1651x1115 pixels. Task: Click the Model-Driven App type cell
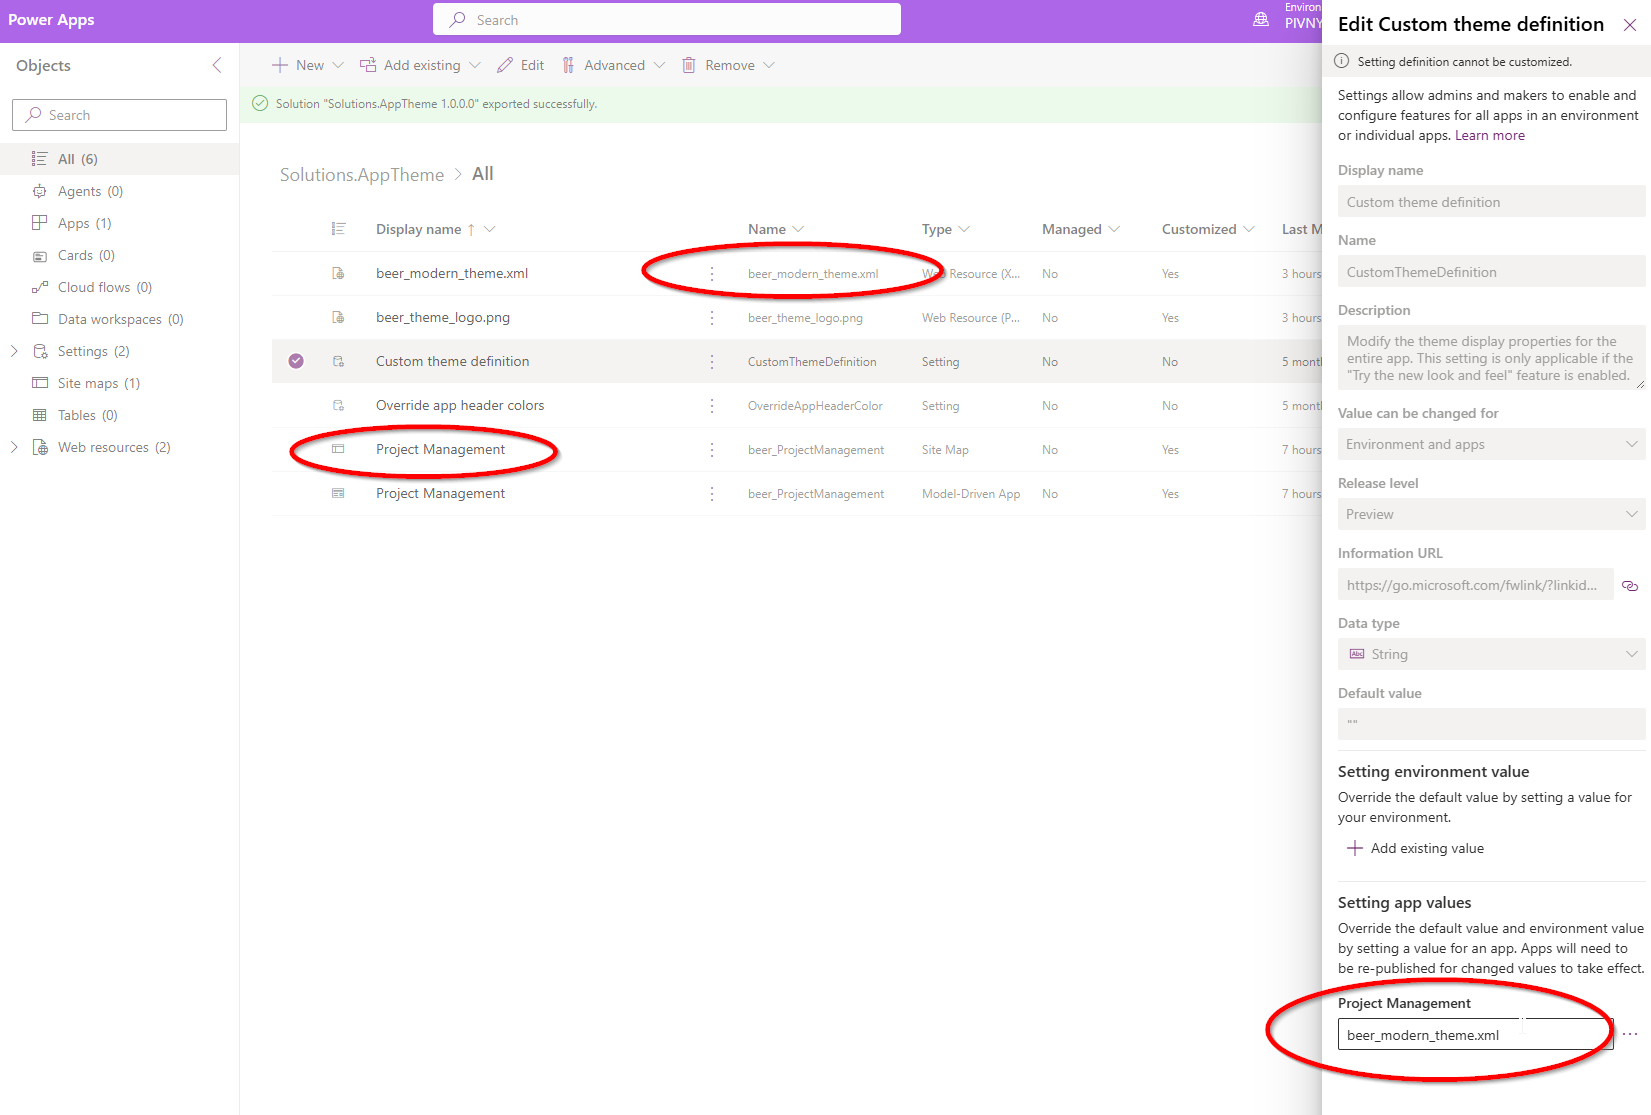[x=971, y=494]
